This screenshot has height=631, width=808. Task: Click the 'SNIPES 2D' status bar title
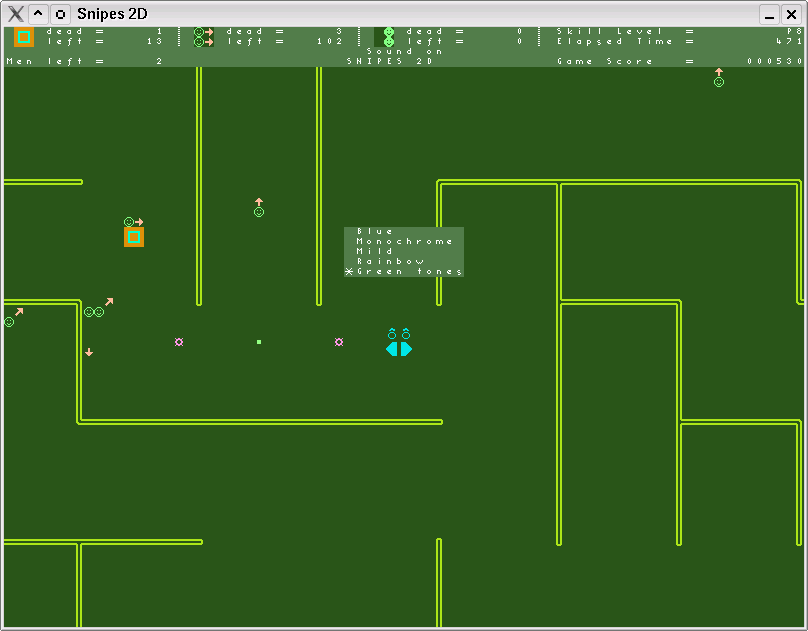[x=390, y=61]
